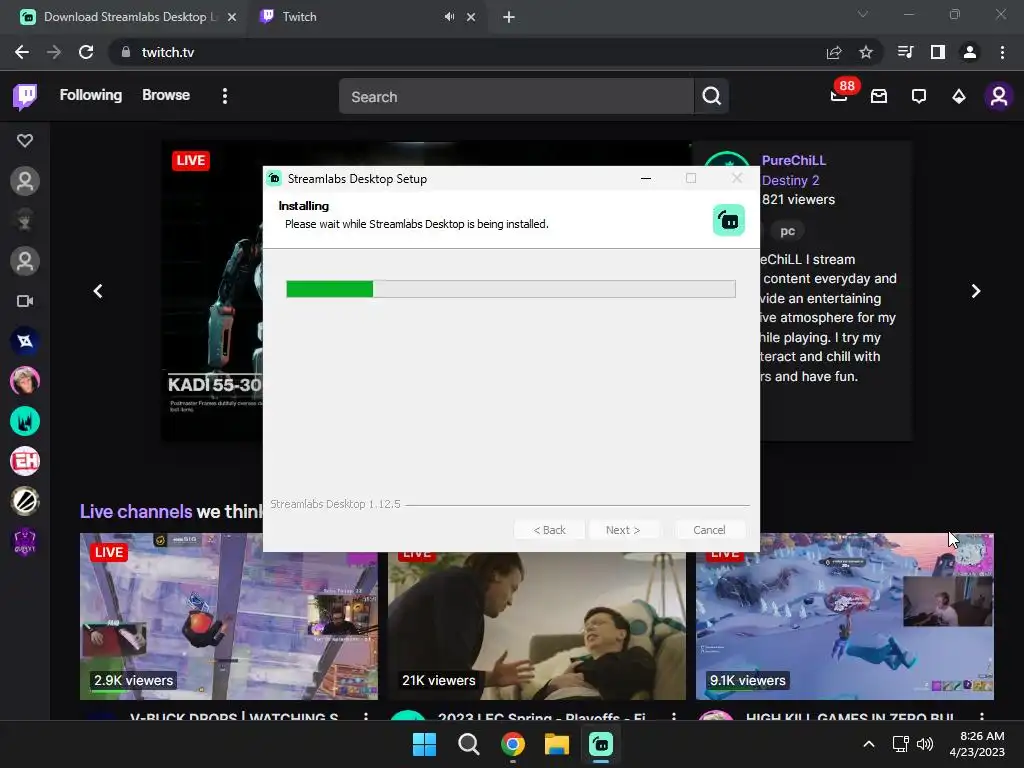Click the pc tag on featured stream

(788, 231)
